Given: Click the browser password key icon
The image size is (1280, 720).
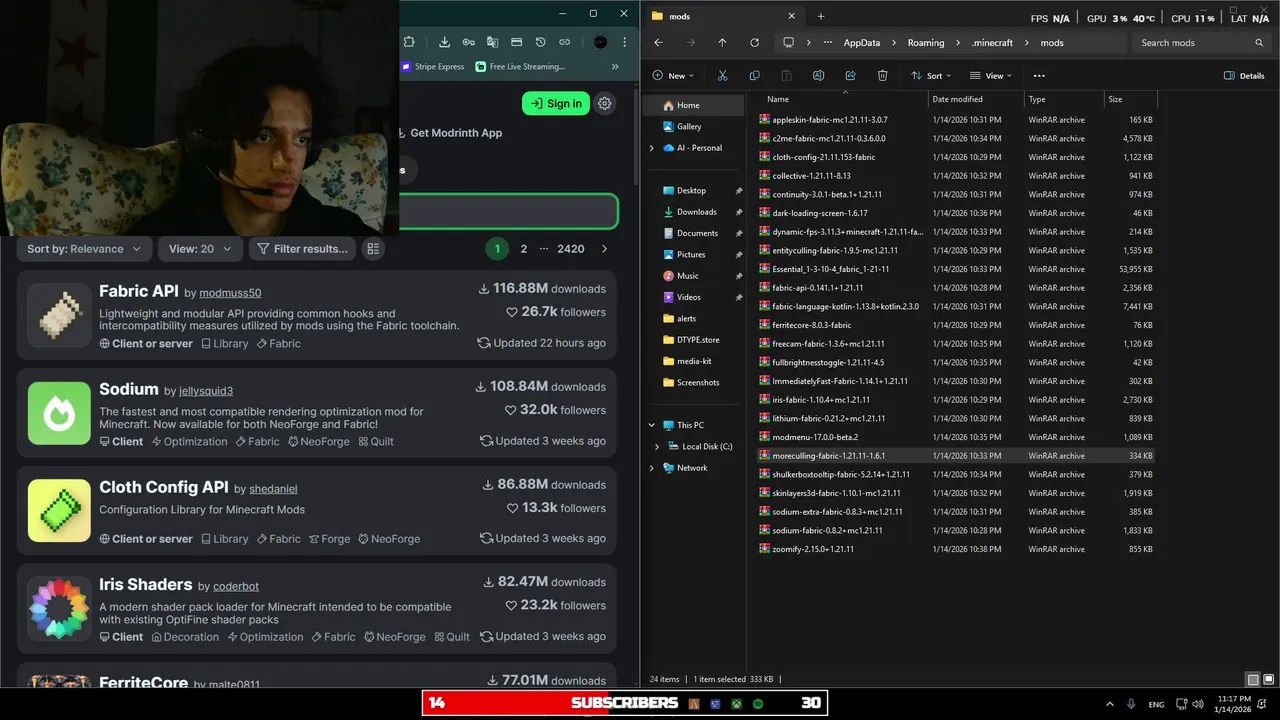Looking at the screenshot, I should pos(468,42).
